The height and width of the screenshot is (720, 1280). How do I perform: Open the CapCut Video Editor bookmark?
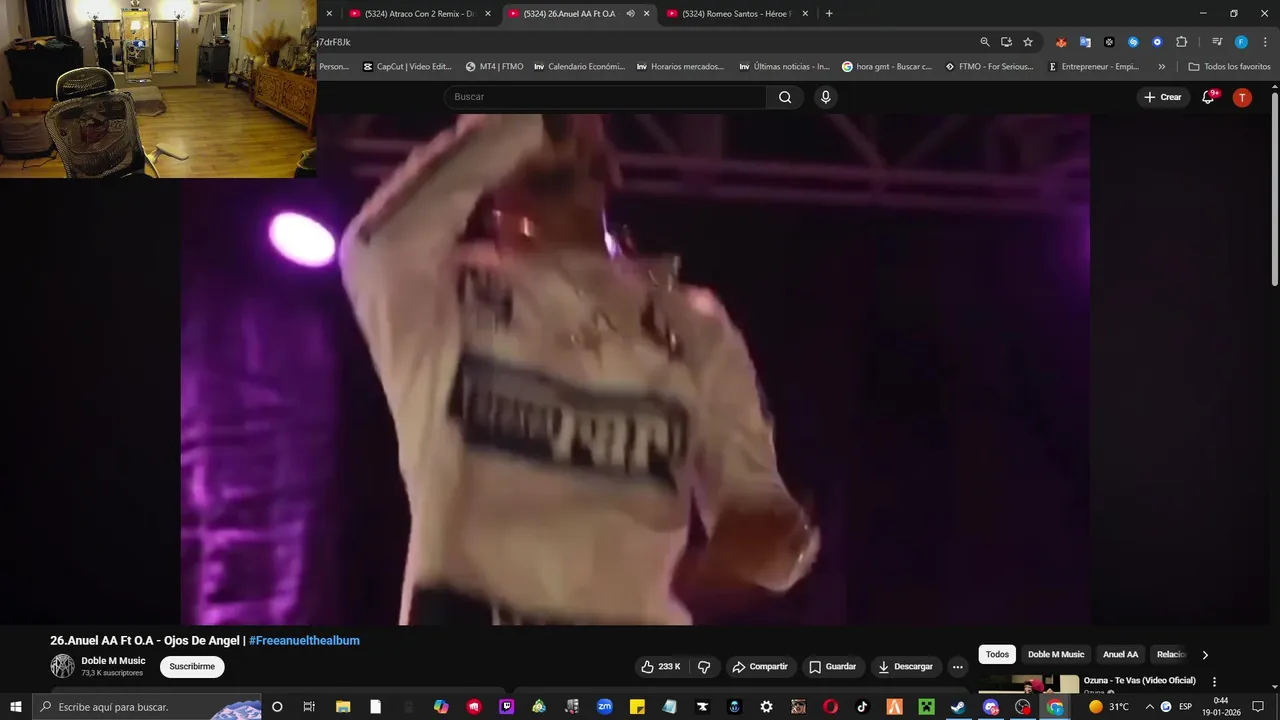pos(407,67)
